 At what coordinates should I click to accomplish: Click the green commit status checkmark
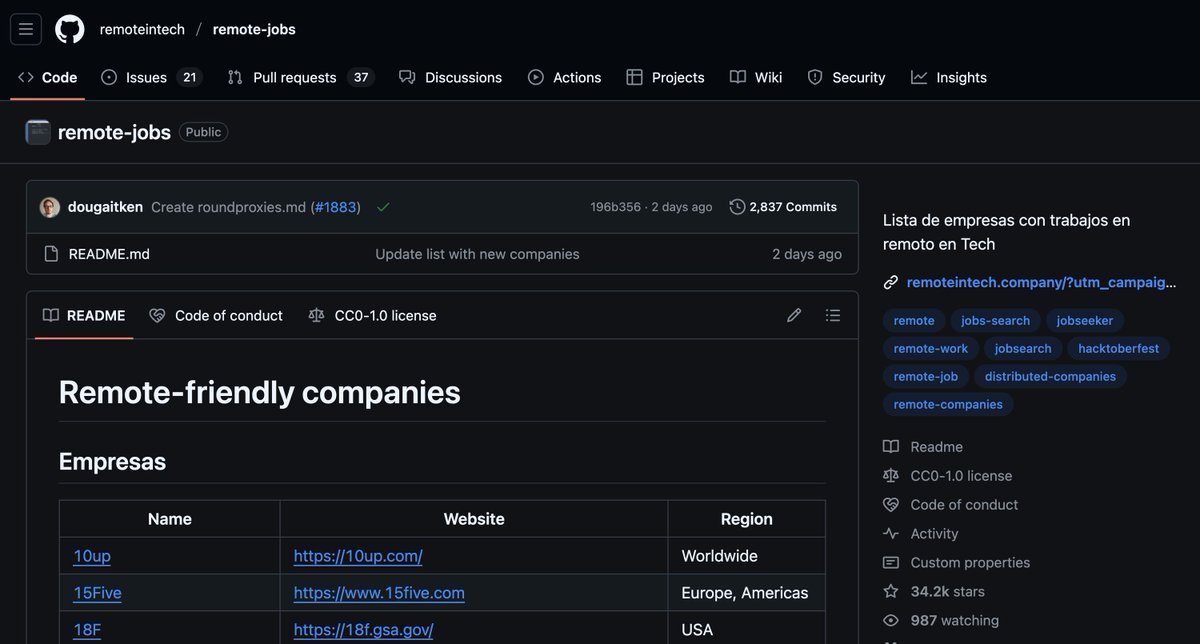[x=383, y=207]
